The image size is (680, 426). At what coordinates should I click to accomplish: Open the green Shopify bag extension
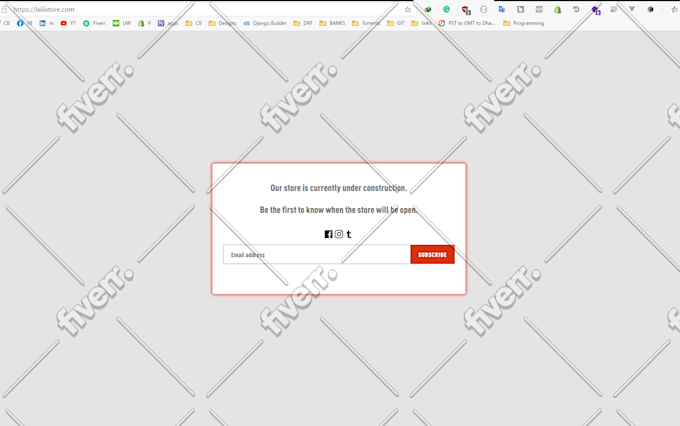coord(558,9)
